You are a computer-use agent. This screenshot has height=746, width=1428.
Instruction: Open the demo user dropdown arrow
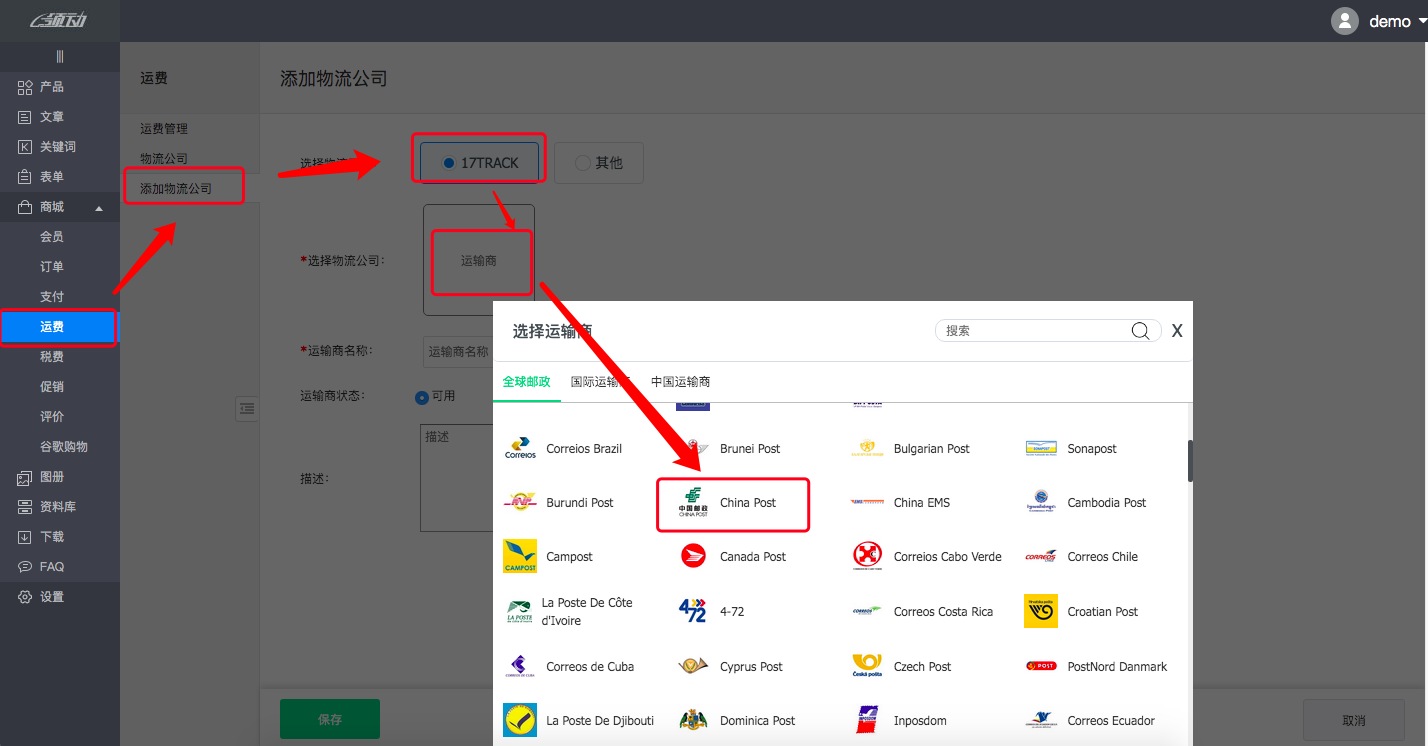click(x=1421, y=21)
